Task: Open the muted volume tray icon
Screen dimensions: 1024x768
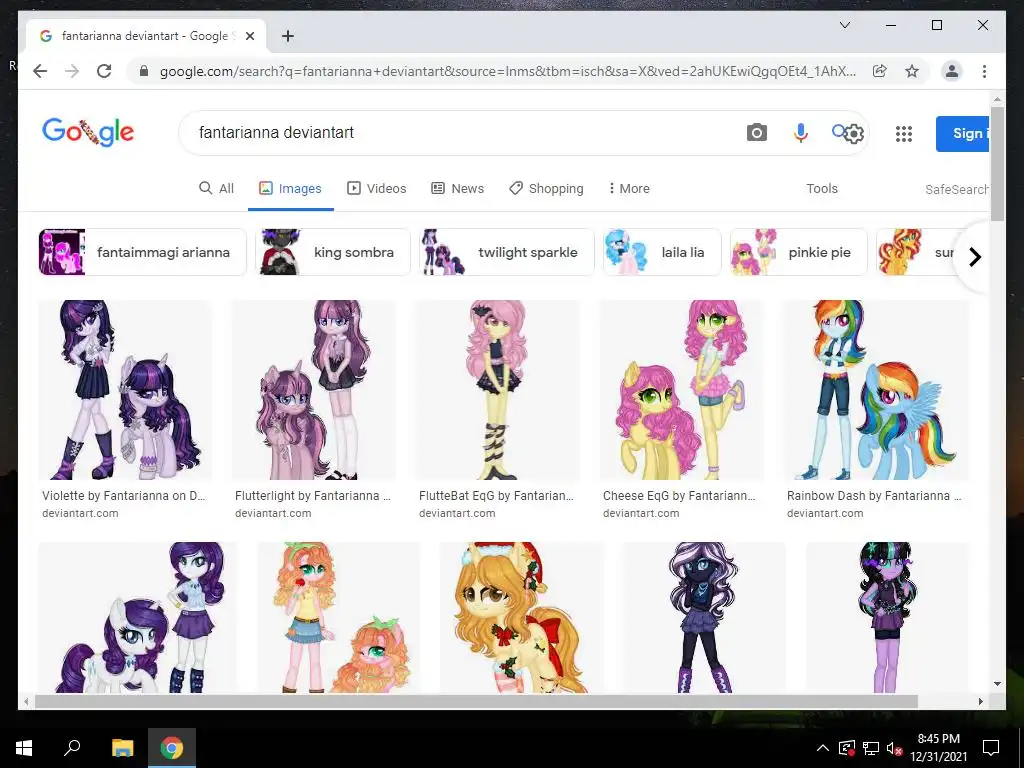Action: click(894, 748)
